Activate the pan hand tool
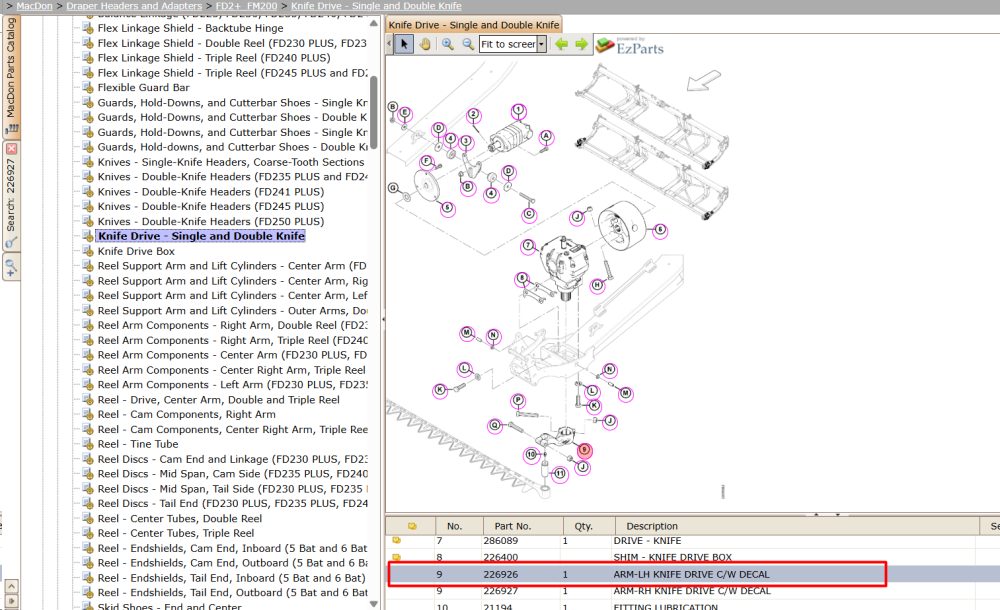 (425, 44)
